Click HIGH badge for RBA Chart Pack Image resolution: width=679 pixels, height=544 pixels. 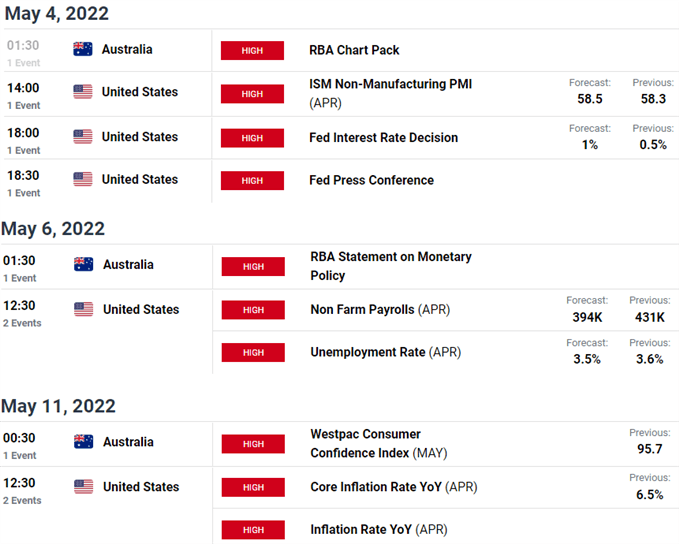[x=252, y=50]
